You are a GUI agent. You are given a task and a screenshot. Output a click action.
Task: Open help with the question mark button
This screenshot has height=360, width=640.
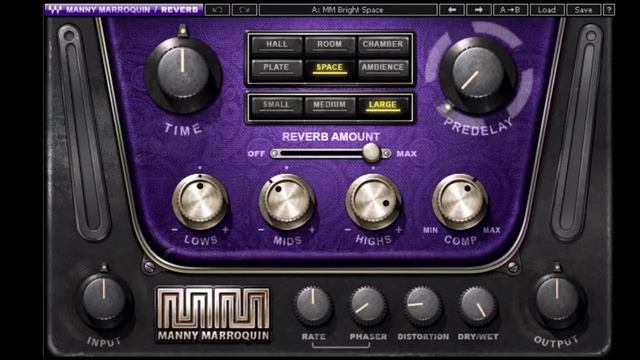(x=609, y=10)
